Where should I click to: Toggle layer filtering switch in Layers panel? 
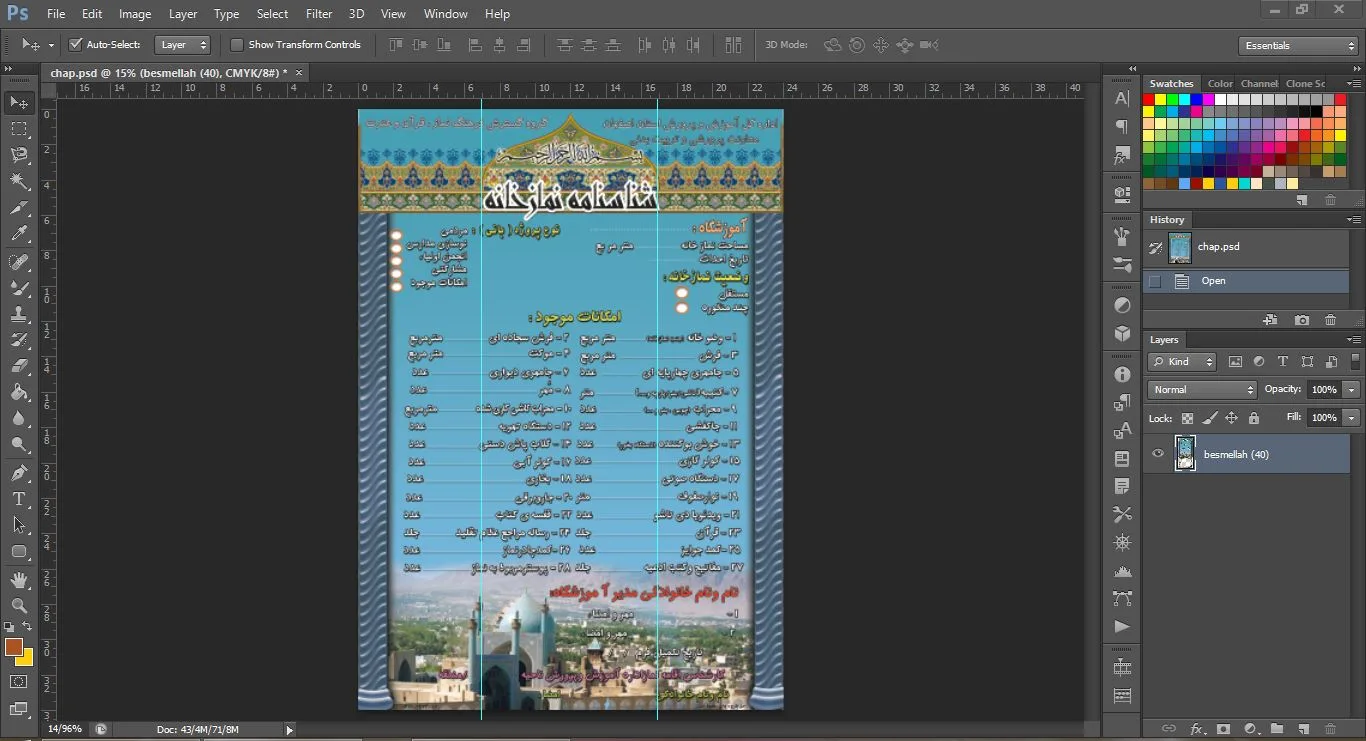point(1355,362)
